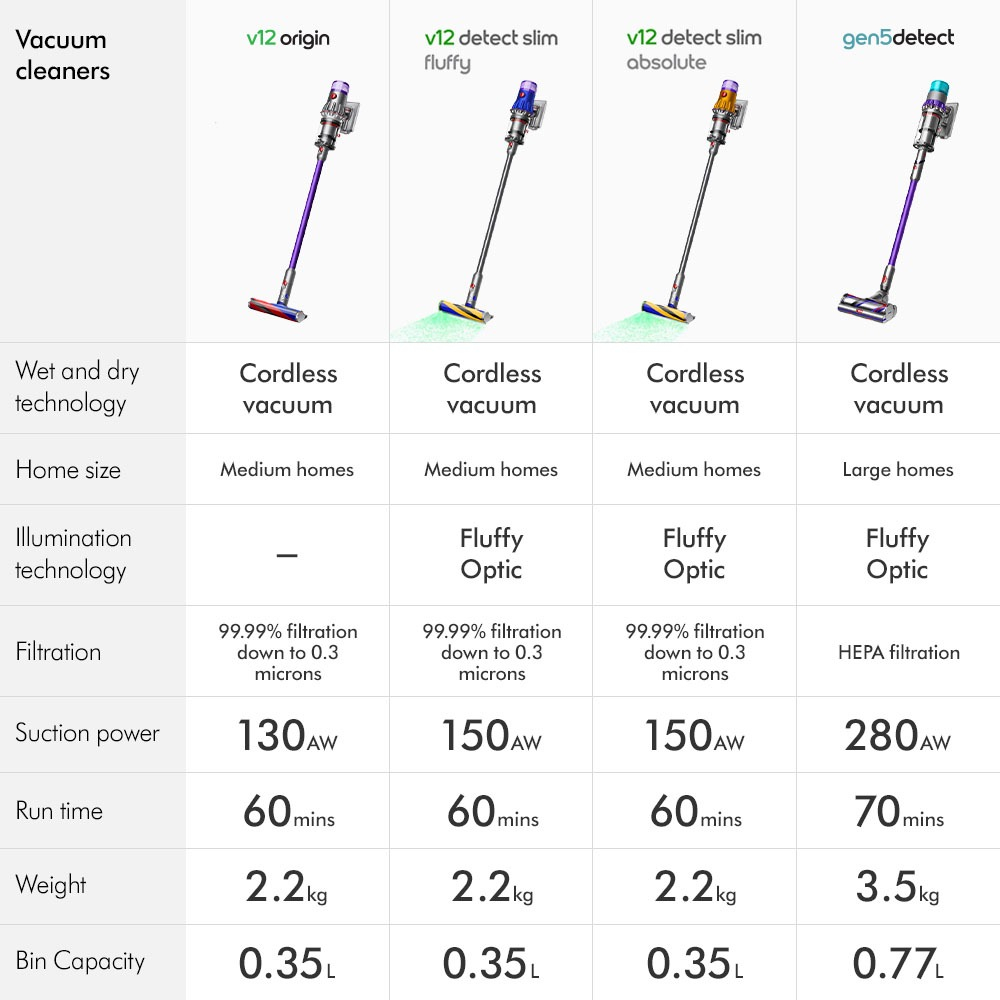Choose the Suction power row label

pos(87,733)
